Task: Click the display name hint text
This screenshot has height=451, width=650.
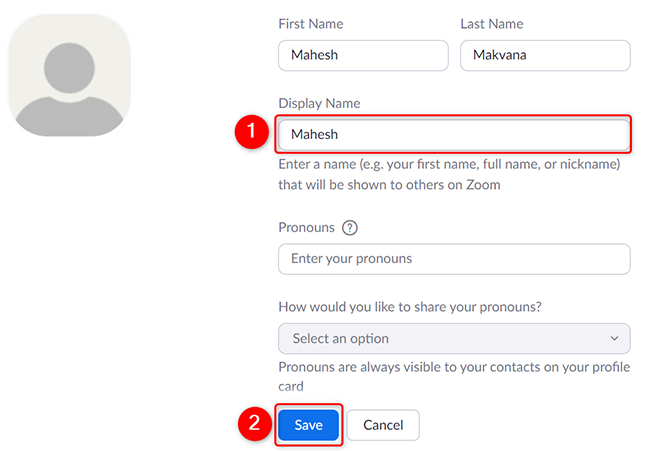Action: pyautogui.click(x=449, y=174)
